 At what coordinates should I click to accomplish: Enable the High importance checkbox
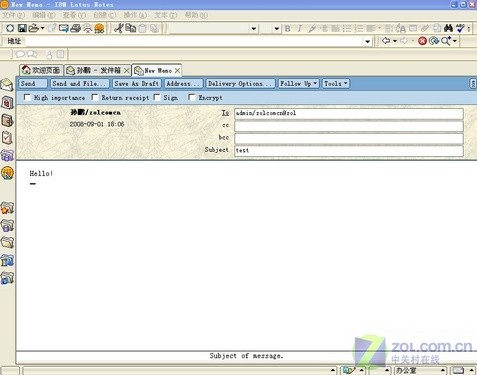27,97
